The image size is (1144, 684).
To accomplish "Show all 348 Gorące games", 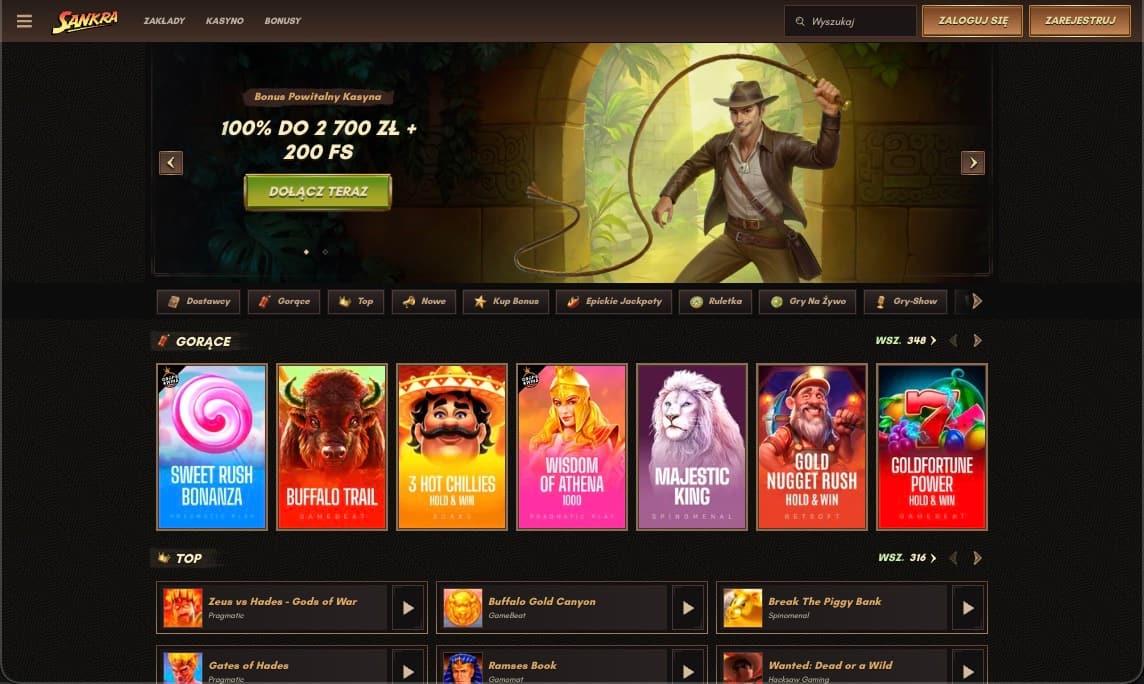I will click(905, 341).
